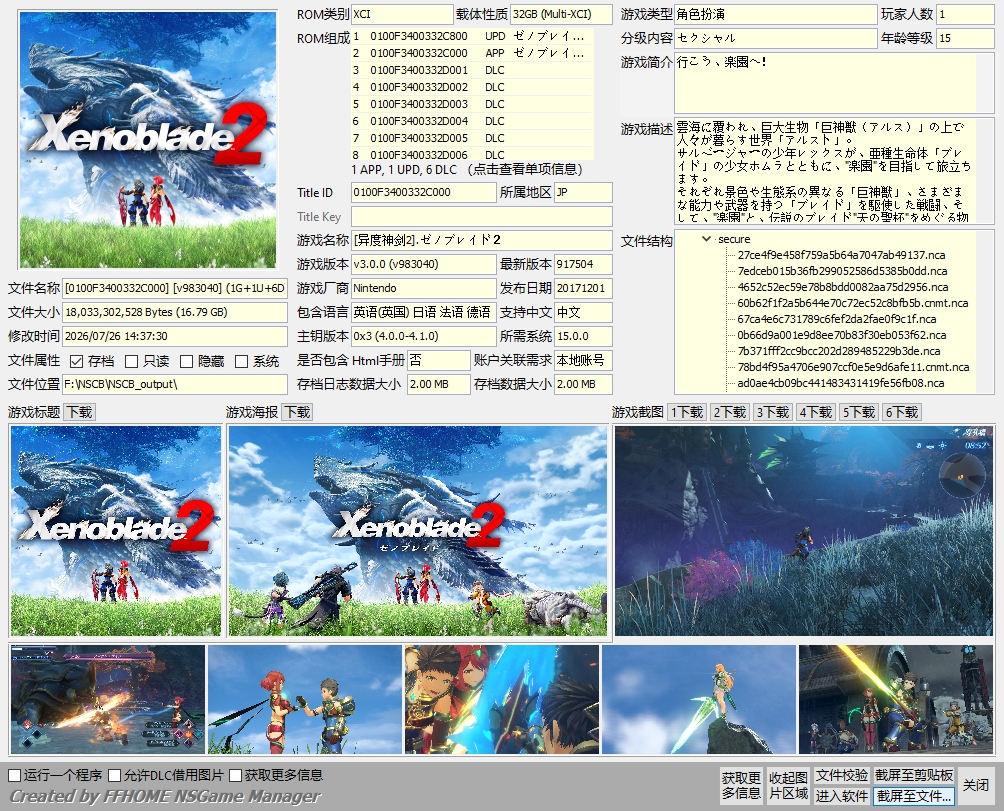The width and height of the screenshot is (1004, 811).
Task: Open the large night landscape screenshot under 游戏截图
Action: click(x=804, y=531)
